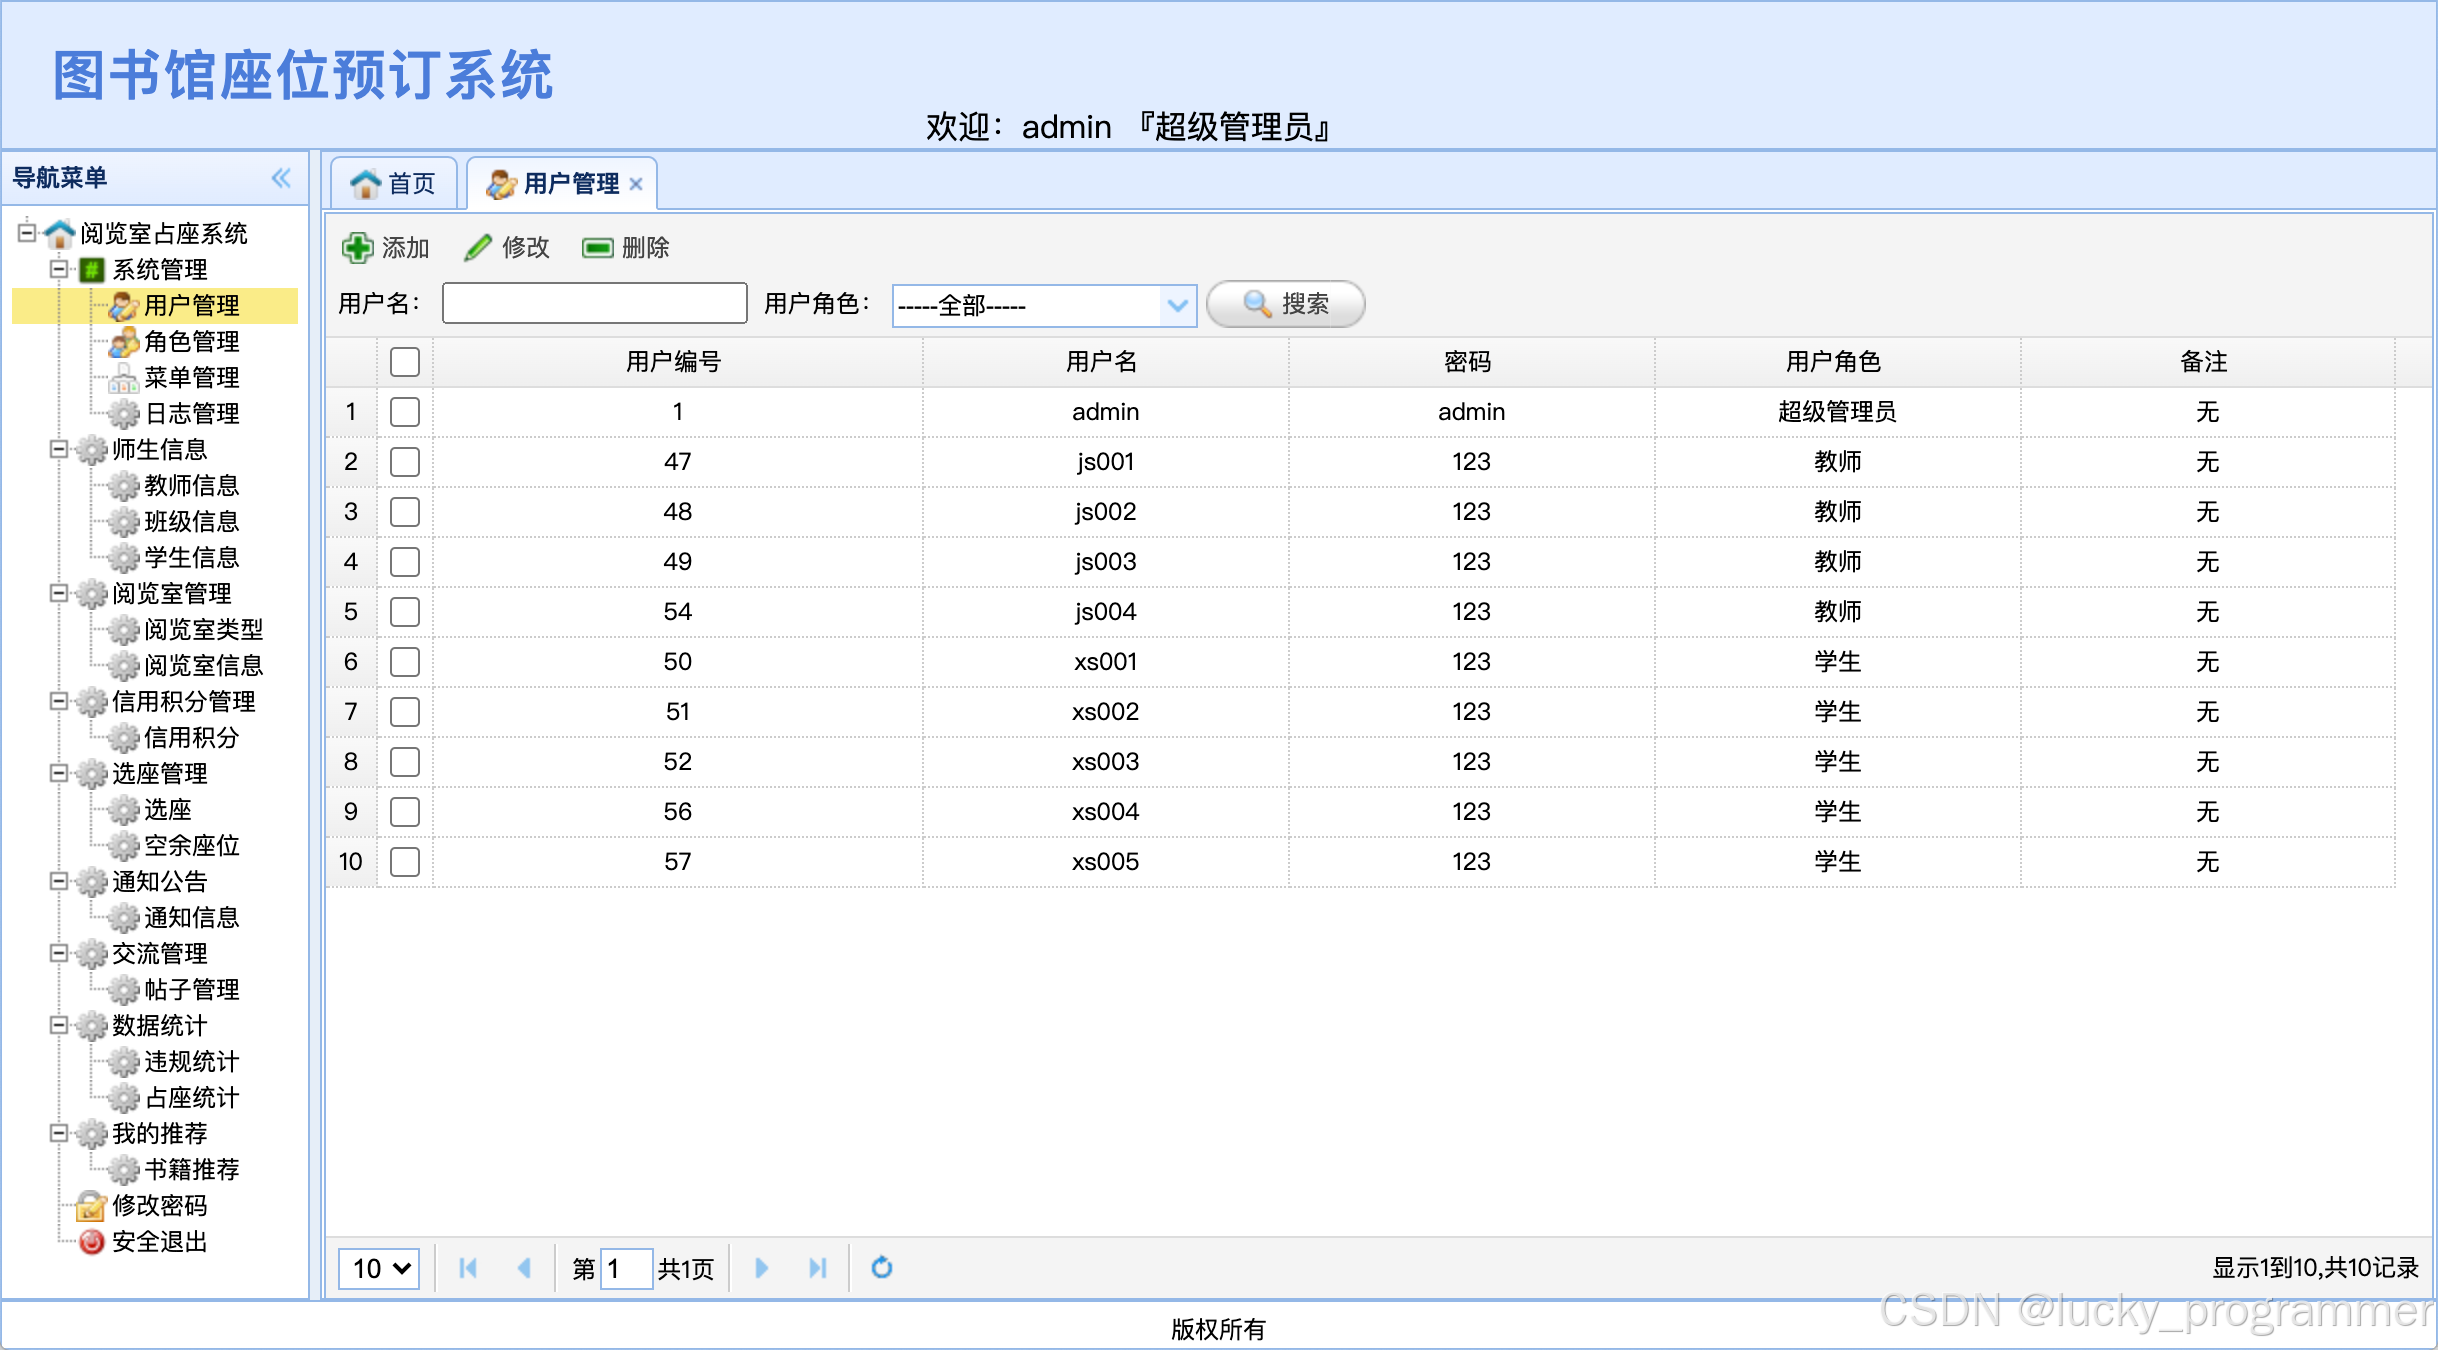Click the green plus Add icon
Viewport: 2438px width, 1350px height.
pos(357,247)
